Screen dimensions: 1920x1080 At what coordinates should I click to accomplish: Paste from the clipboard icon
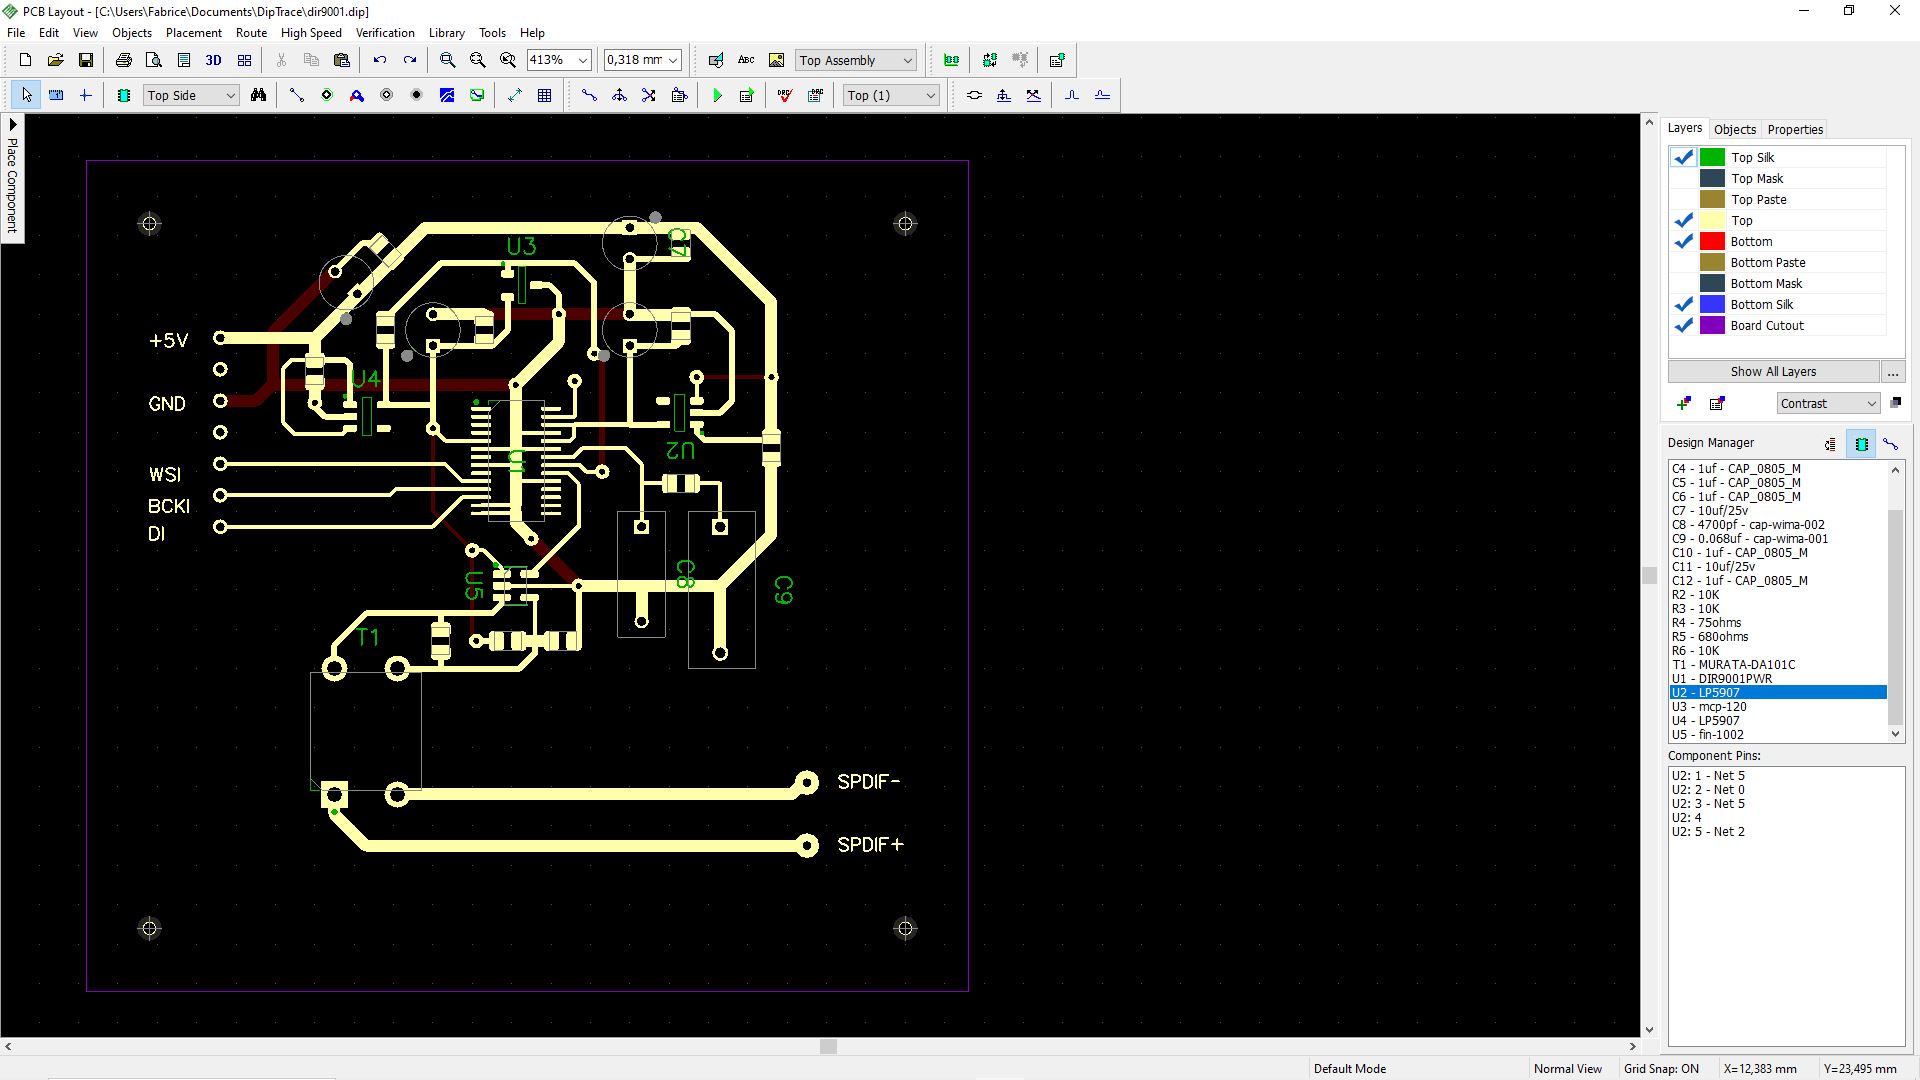pos(342,60)
